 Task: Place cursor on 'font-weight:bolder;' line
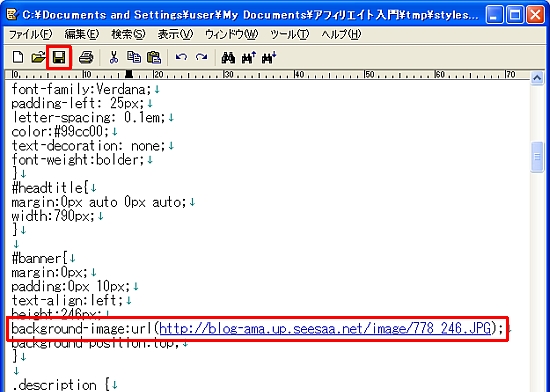pyautogui.click(x=78, y=160)
